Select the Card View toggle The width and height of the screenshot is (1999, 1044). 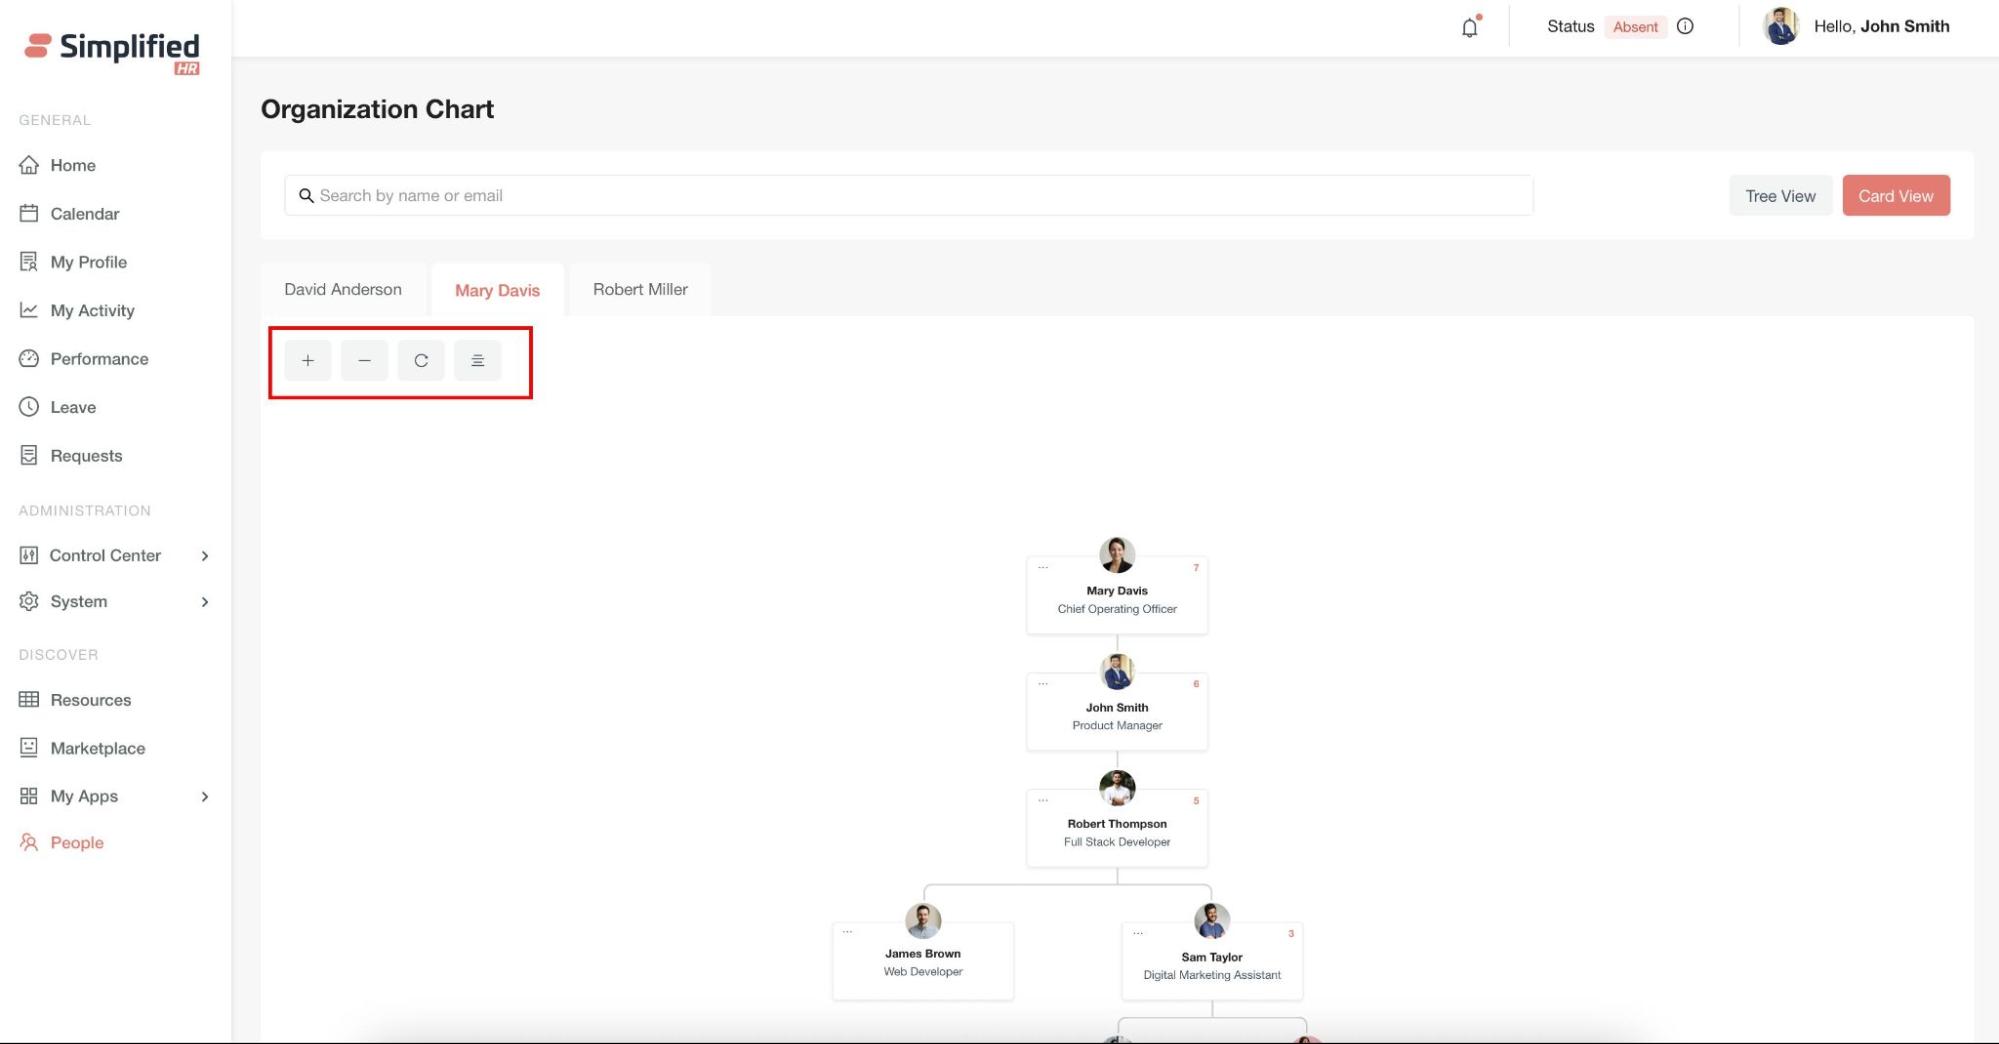click(x=1895, y=196)
